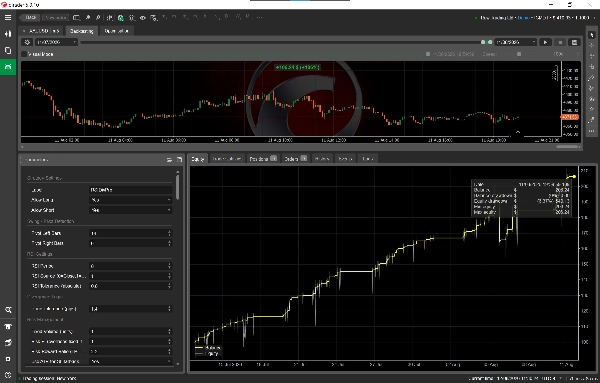Click the zoom in magnifier icon
Screen dimensions: 600x383
(x=88, y=18)
